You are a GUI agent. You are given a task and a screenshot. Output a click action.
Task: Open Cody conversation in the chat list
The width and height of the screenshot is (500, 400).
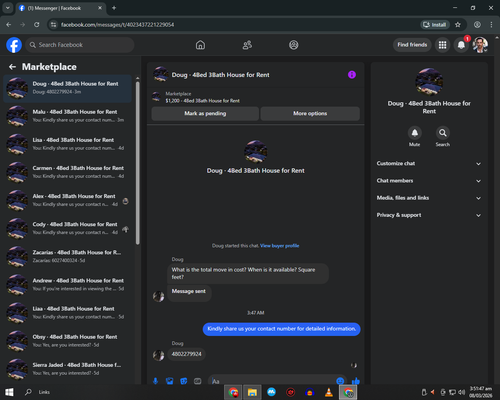67,229
